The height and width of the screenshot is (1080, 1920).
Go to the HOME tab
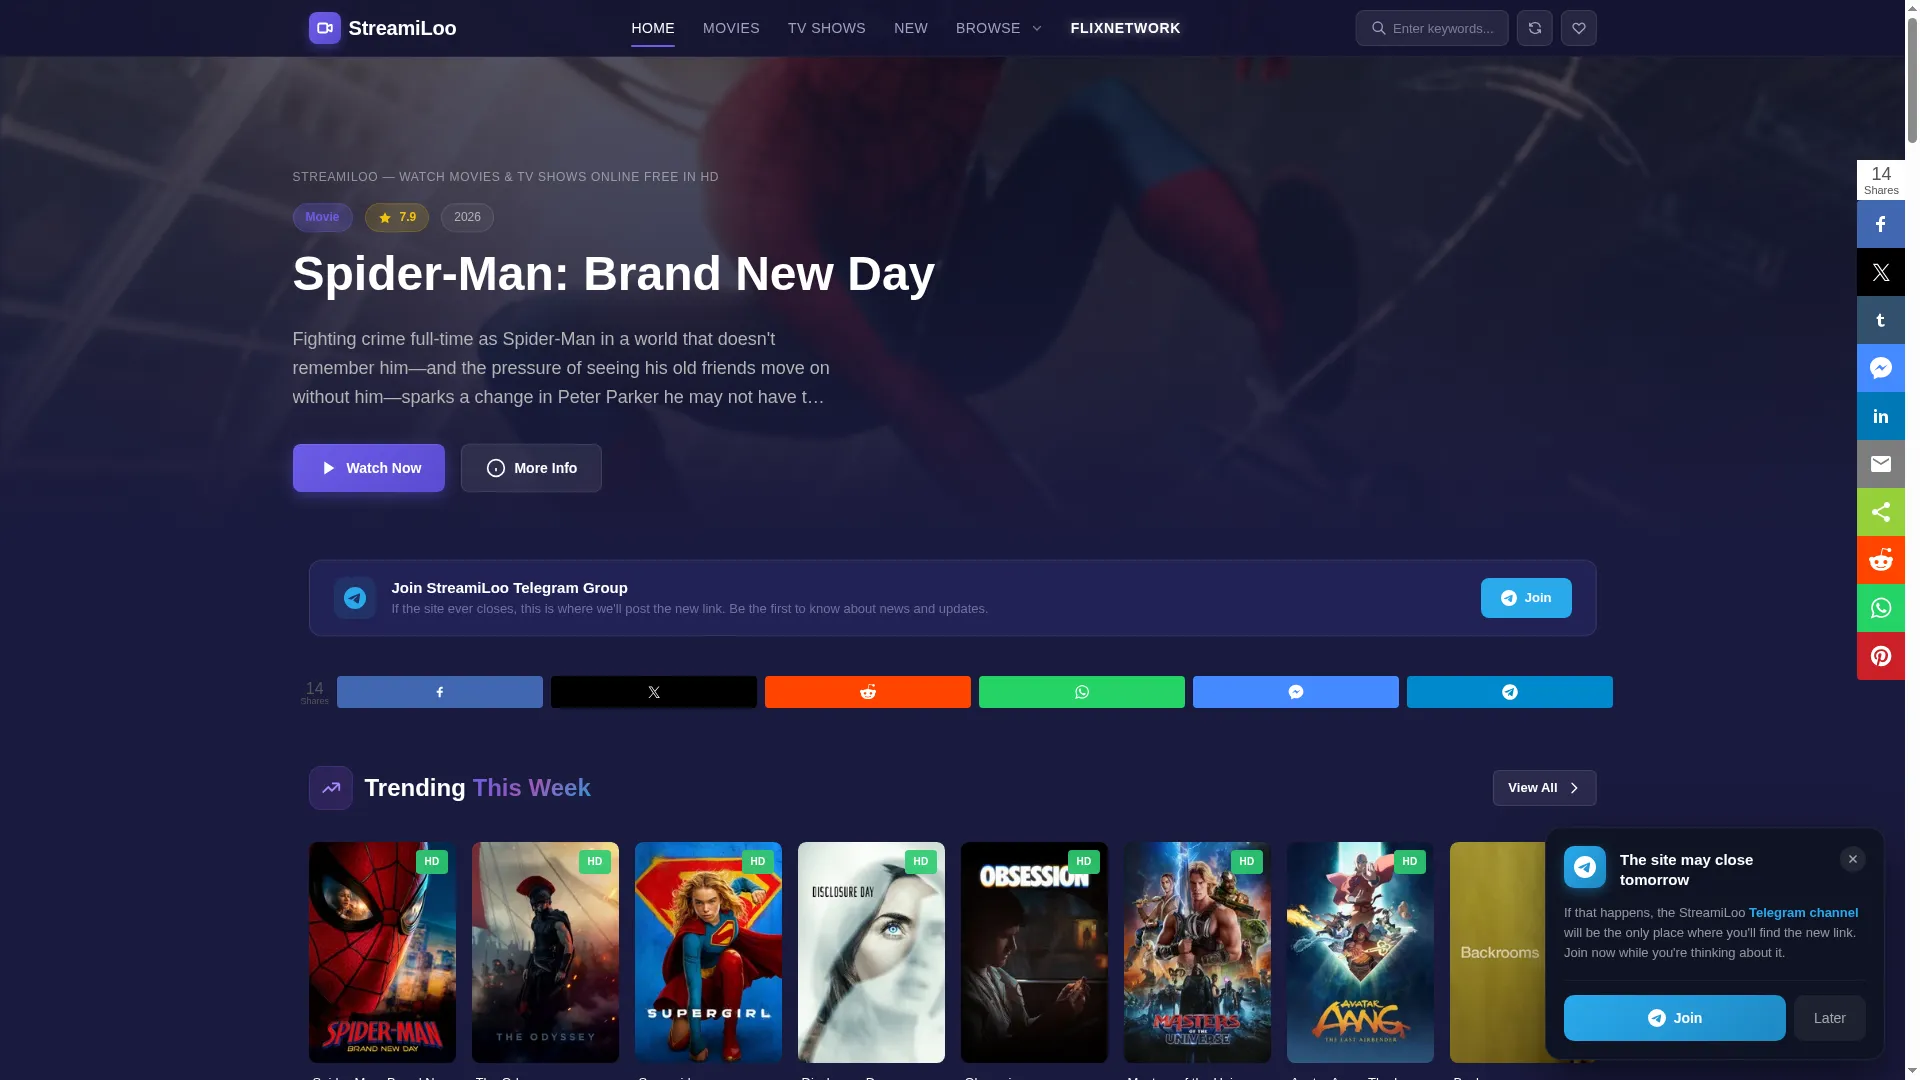tap(653, 28)
